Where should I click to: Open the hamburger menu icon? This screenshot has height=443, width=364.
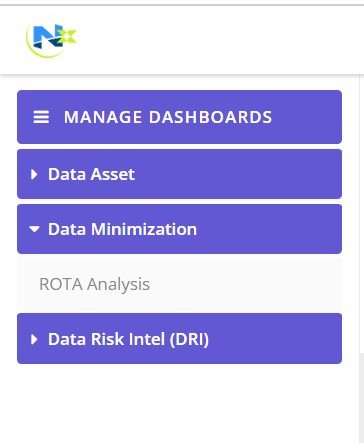coord(41,117)
